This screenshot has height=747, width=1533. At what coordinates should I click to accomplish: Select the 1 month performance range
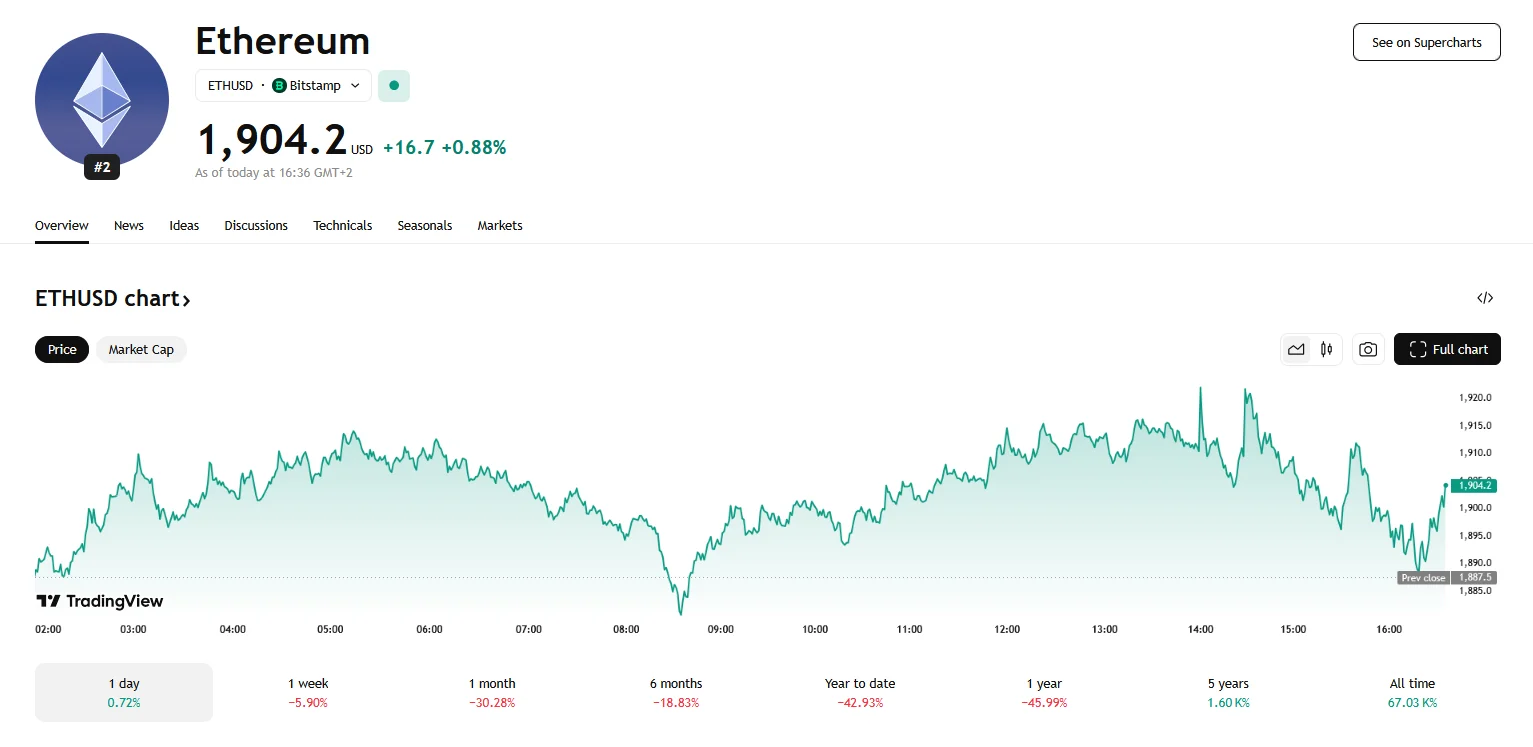(492, 692)
